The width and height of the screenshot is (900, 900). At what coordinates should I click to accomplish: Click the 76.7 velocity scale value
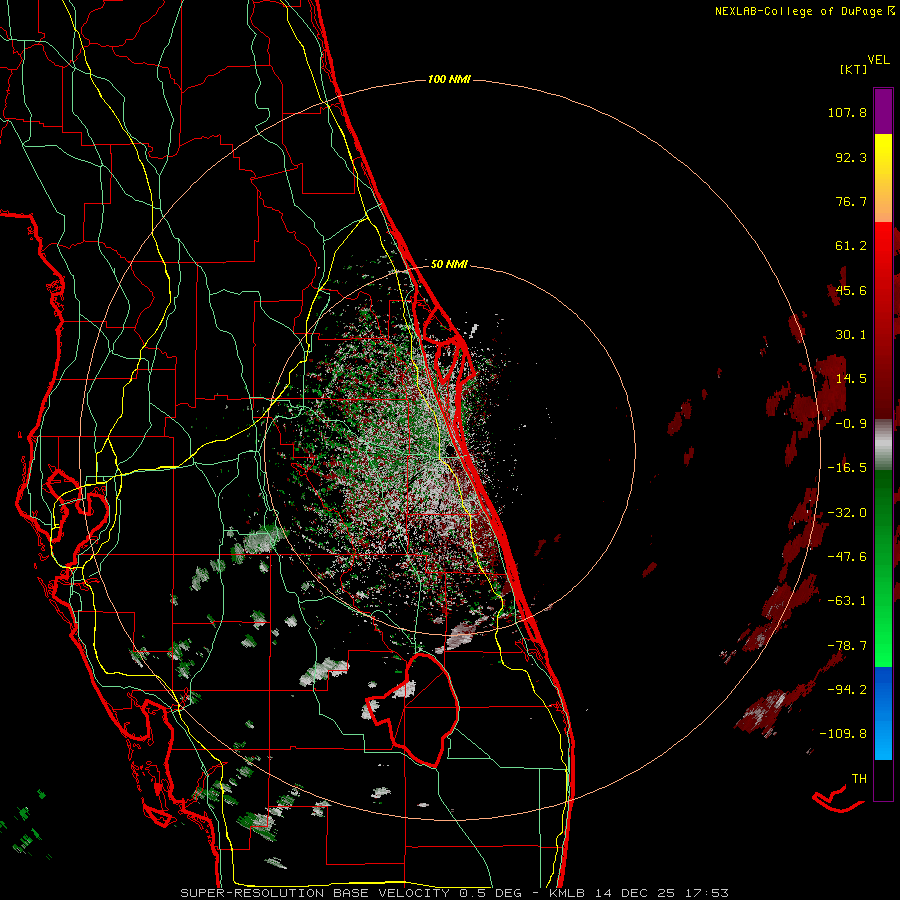(851, 201)
